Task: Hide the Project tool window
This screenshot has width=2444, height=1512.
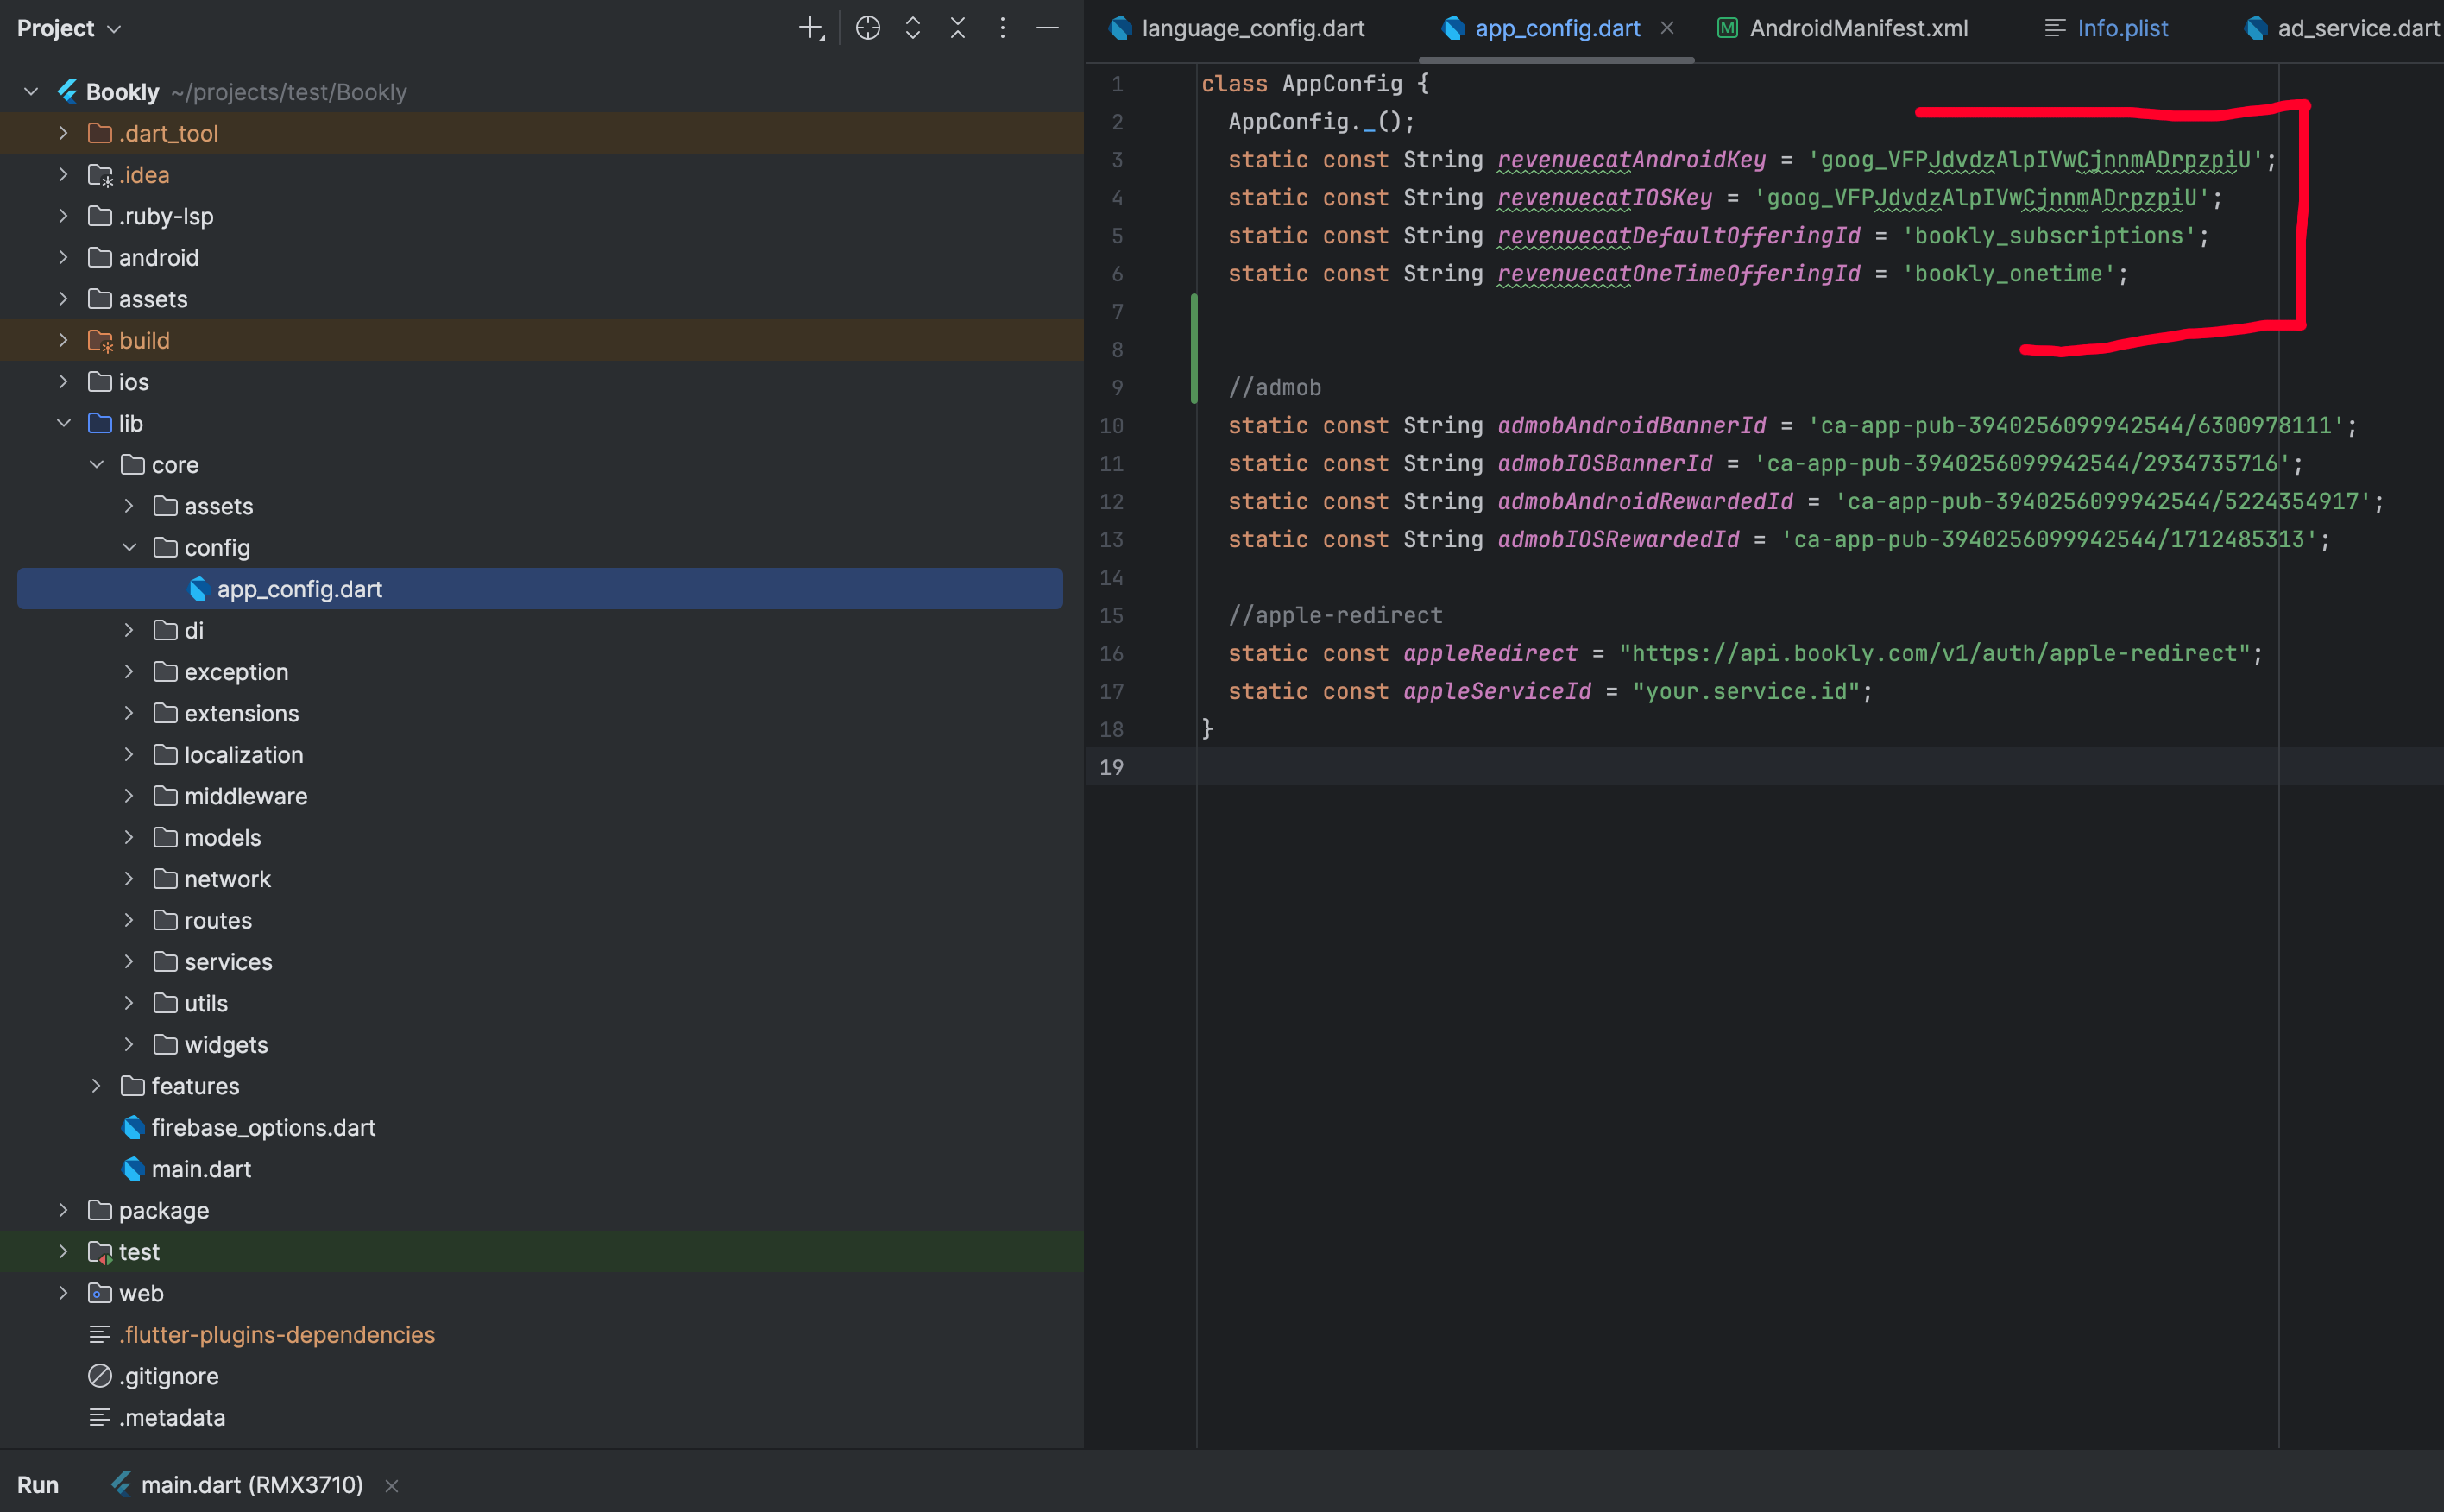Action: click(x=1047, y=28)
